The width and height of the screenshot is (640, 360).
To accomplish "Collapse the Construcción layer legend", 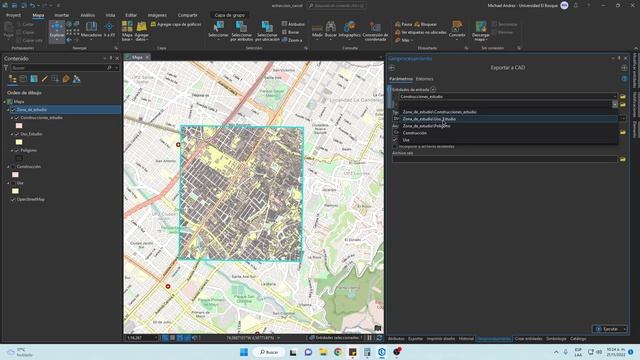I will 8,167.
